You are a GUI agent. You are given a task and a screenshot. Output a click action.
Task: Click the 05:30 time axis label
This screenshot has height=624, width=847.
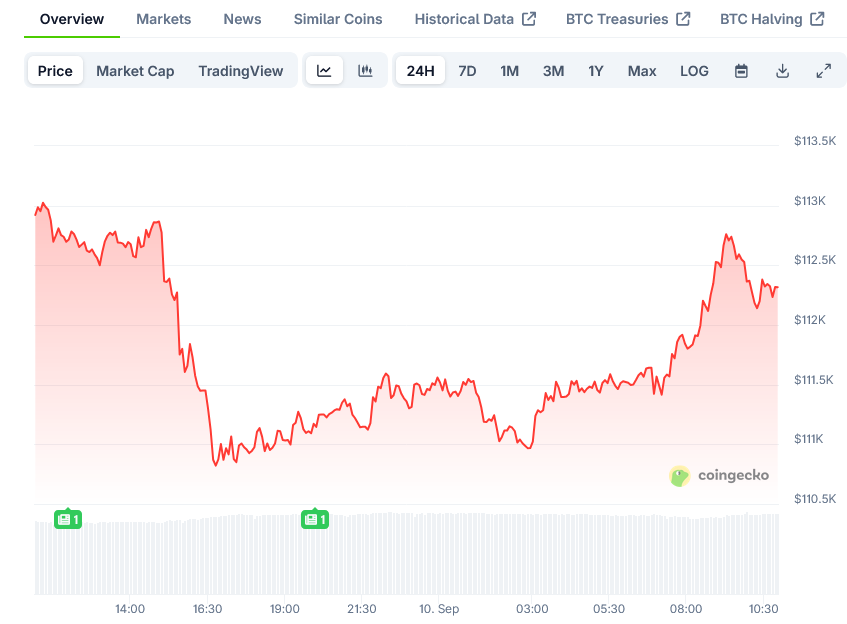tap(609, 609)
